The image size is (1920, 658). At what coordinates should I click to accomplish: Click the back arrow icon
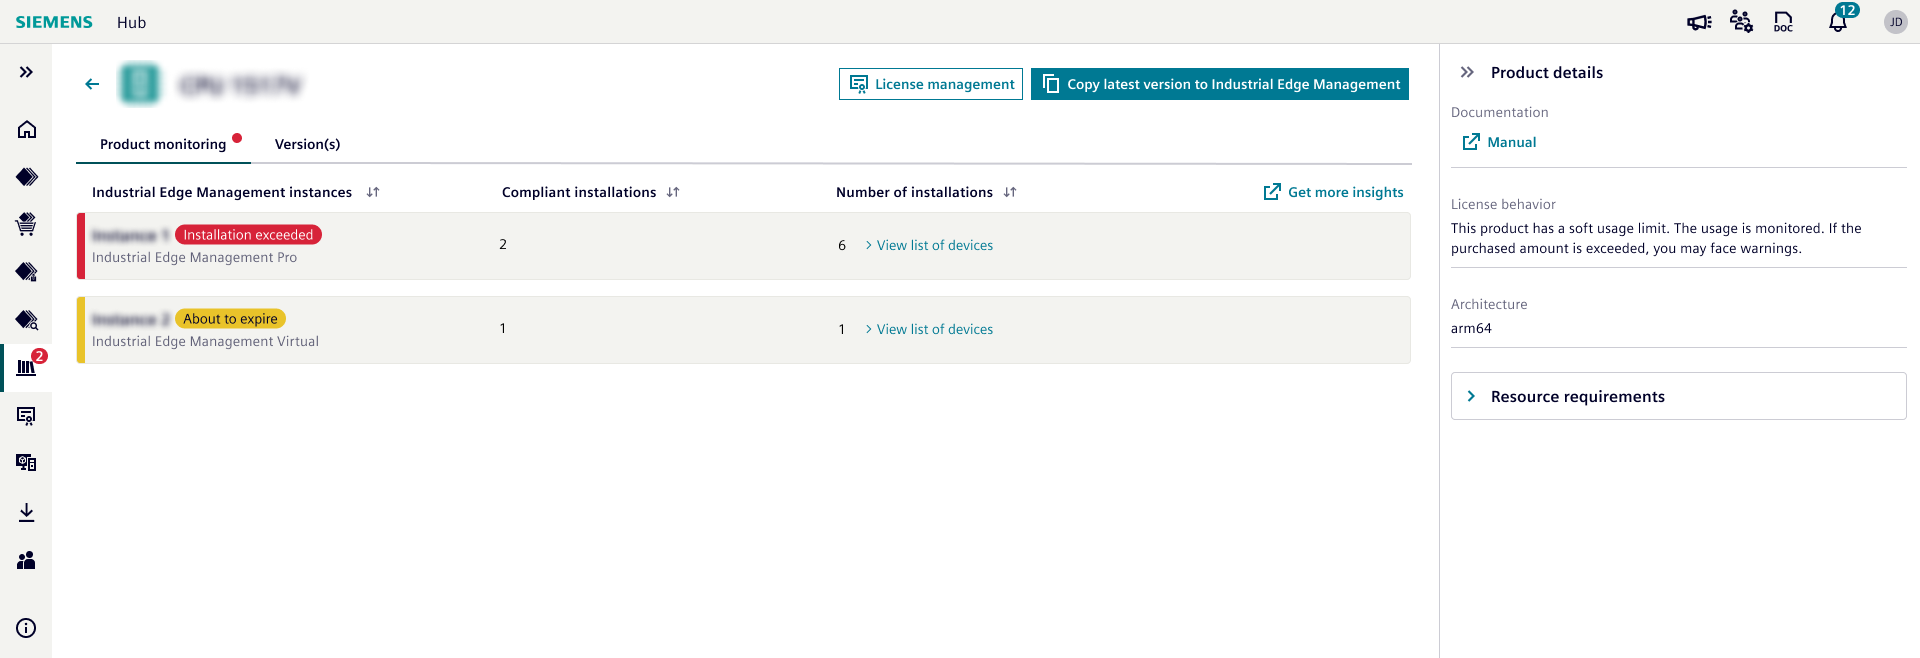92,84
